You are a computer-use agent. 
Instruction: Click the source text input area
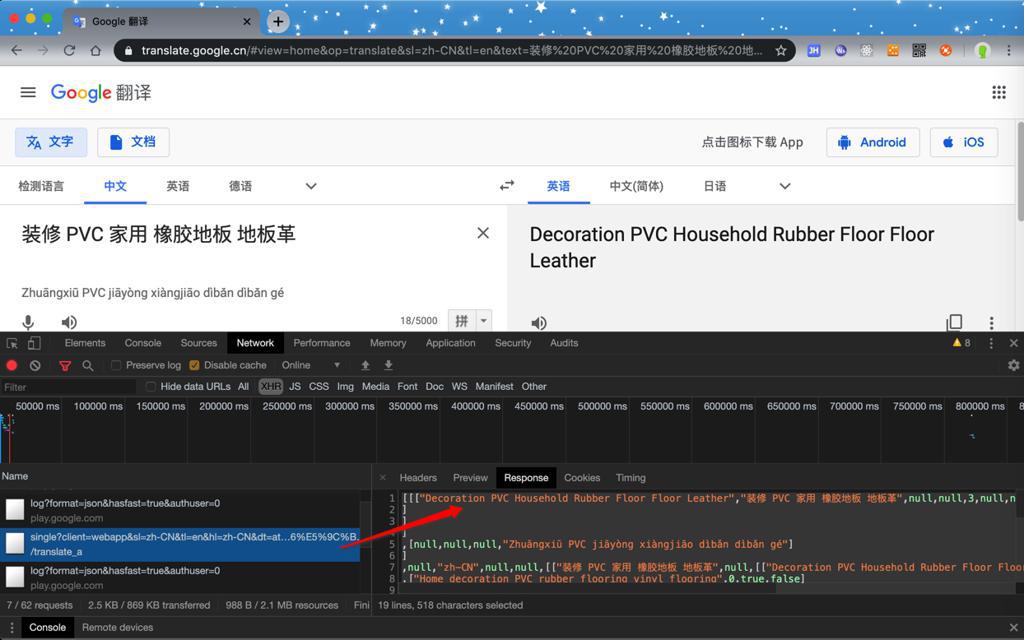[x=242, y=234]
